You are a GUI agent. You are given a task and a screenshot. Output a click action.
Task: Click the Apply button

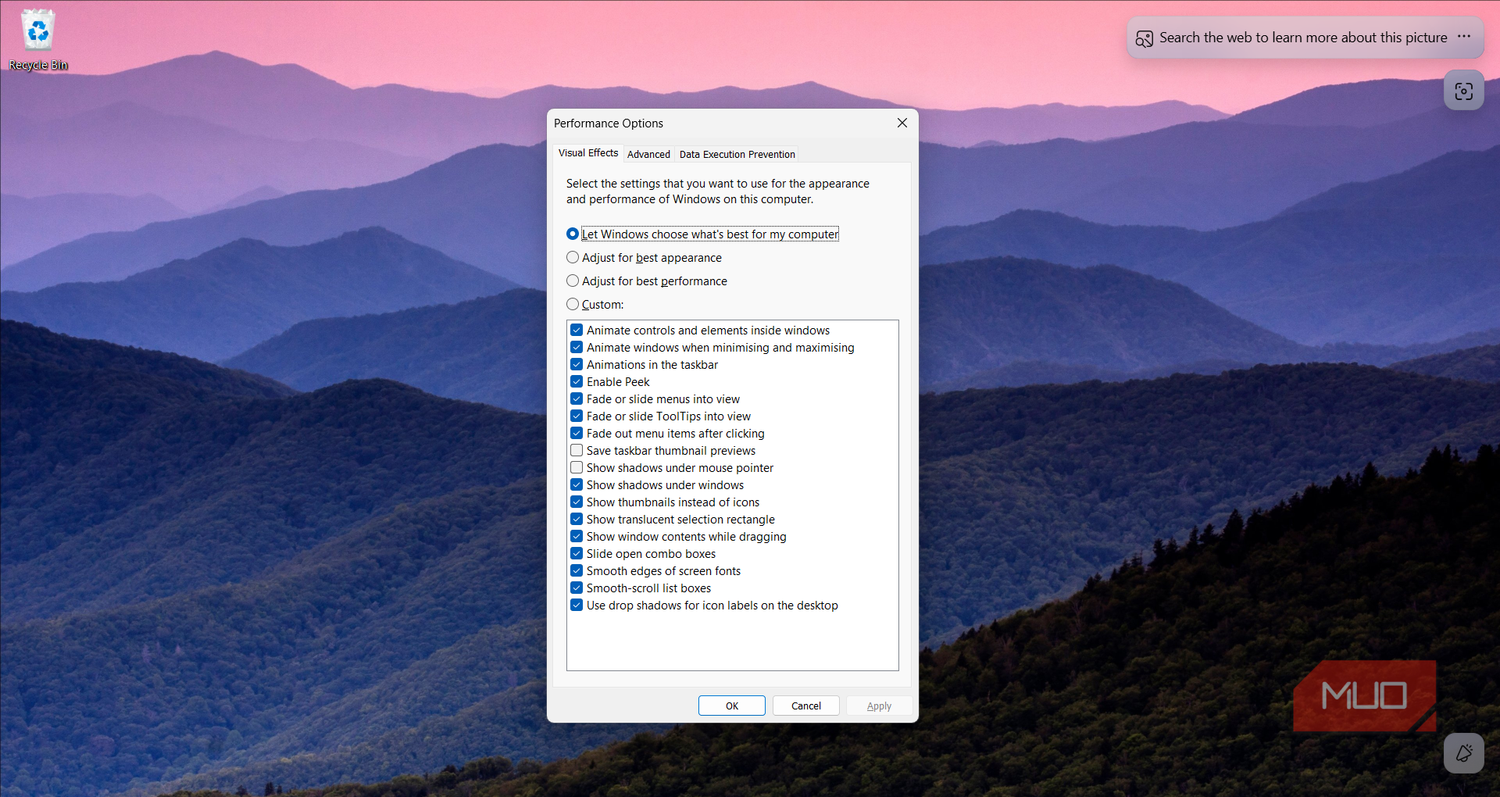[x=879, y=706]
